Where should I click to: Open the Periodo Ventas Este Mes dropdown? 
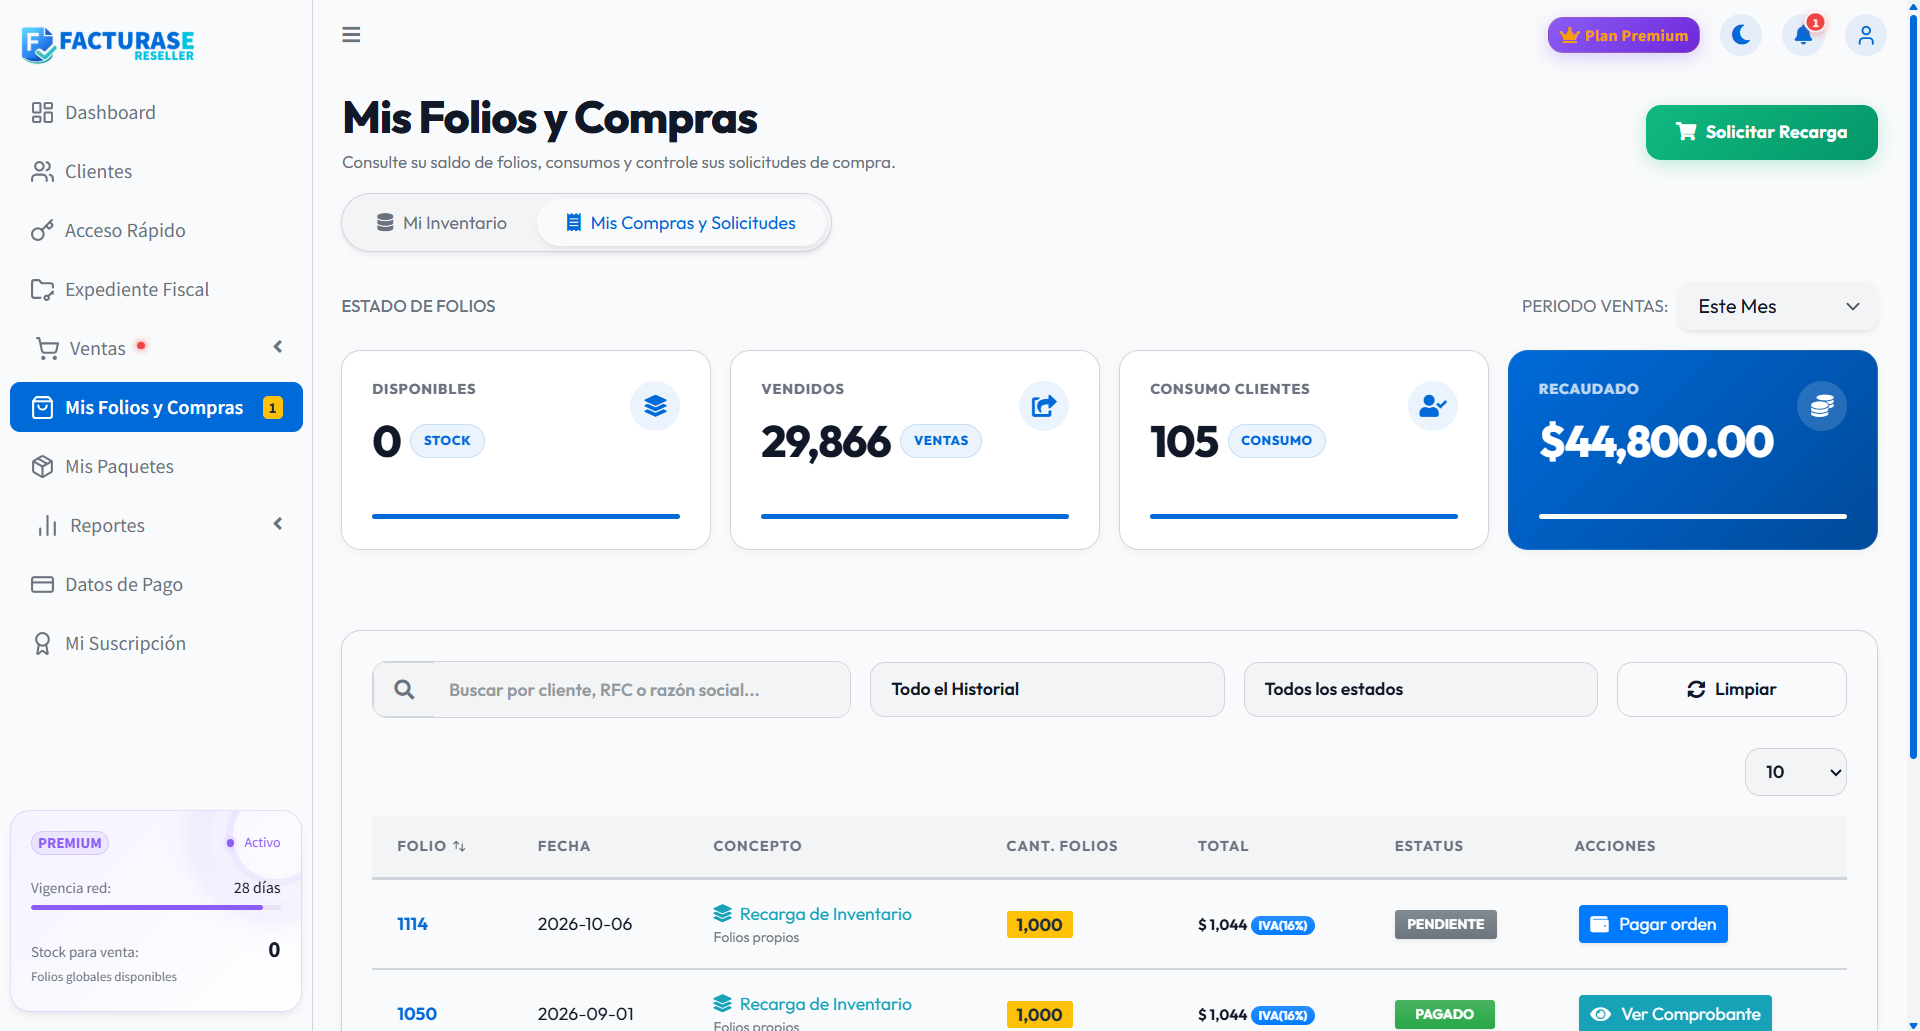tap(1777, 306)
